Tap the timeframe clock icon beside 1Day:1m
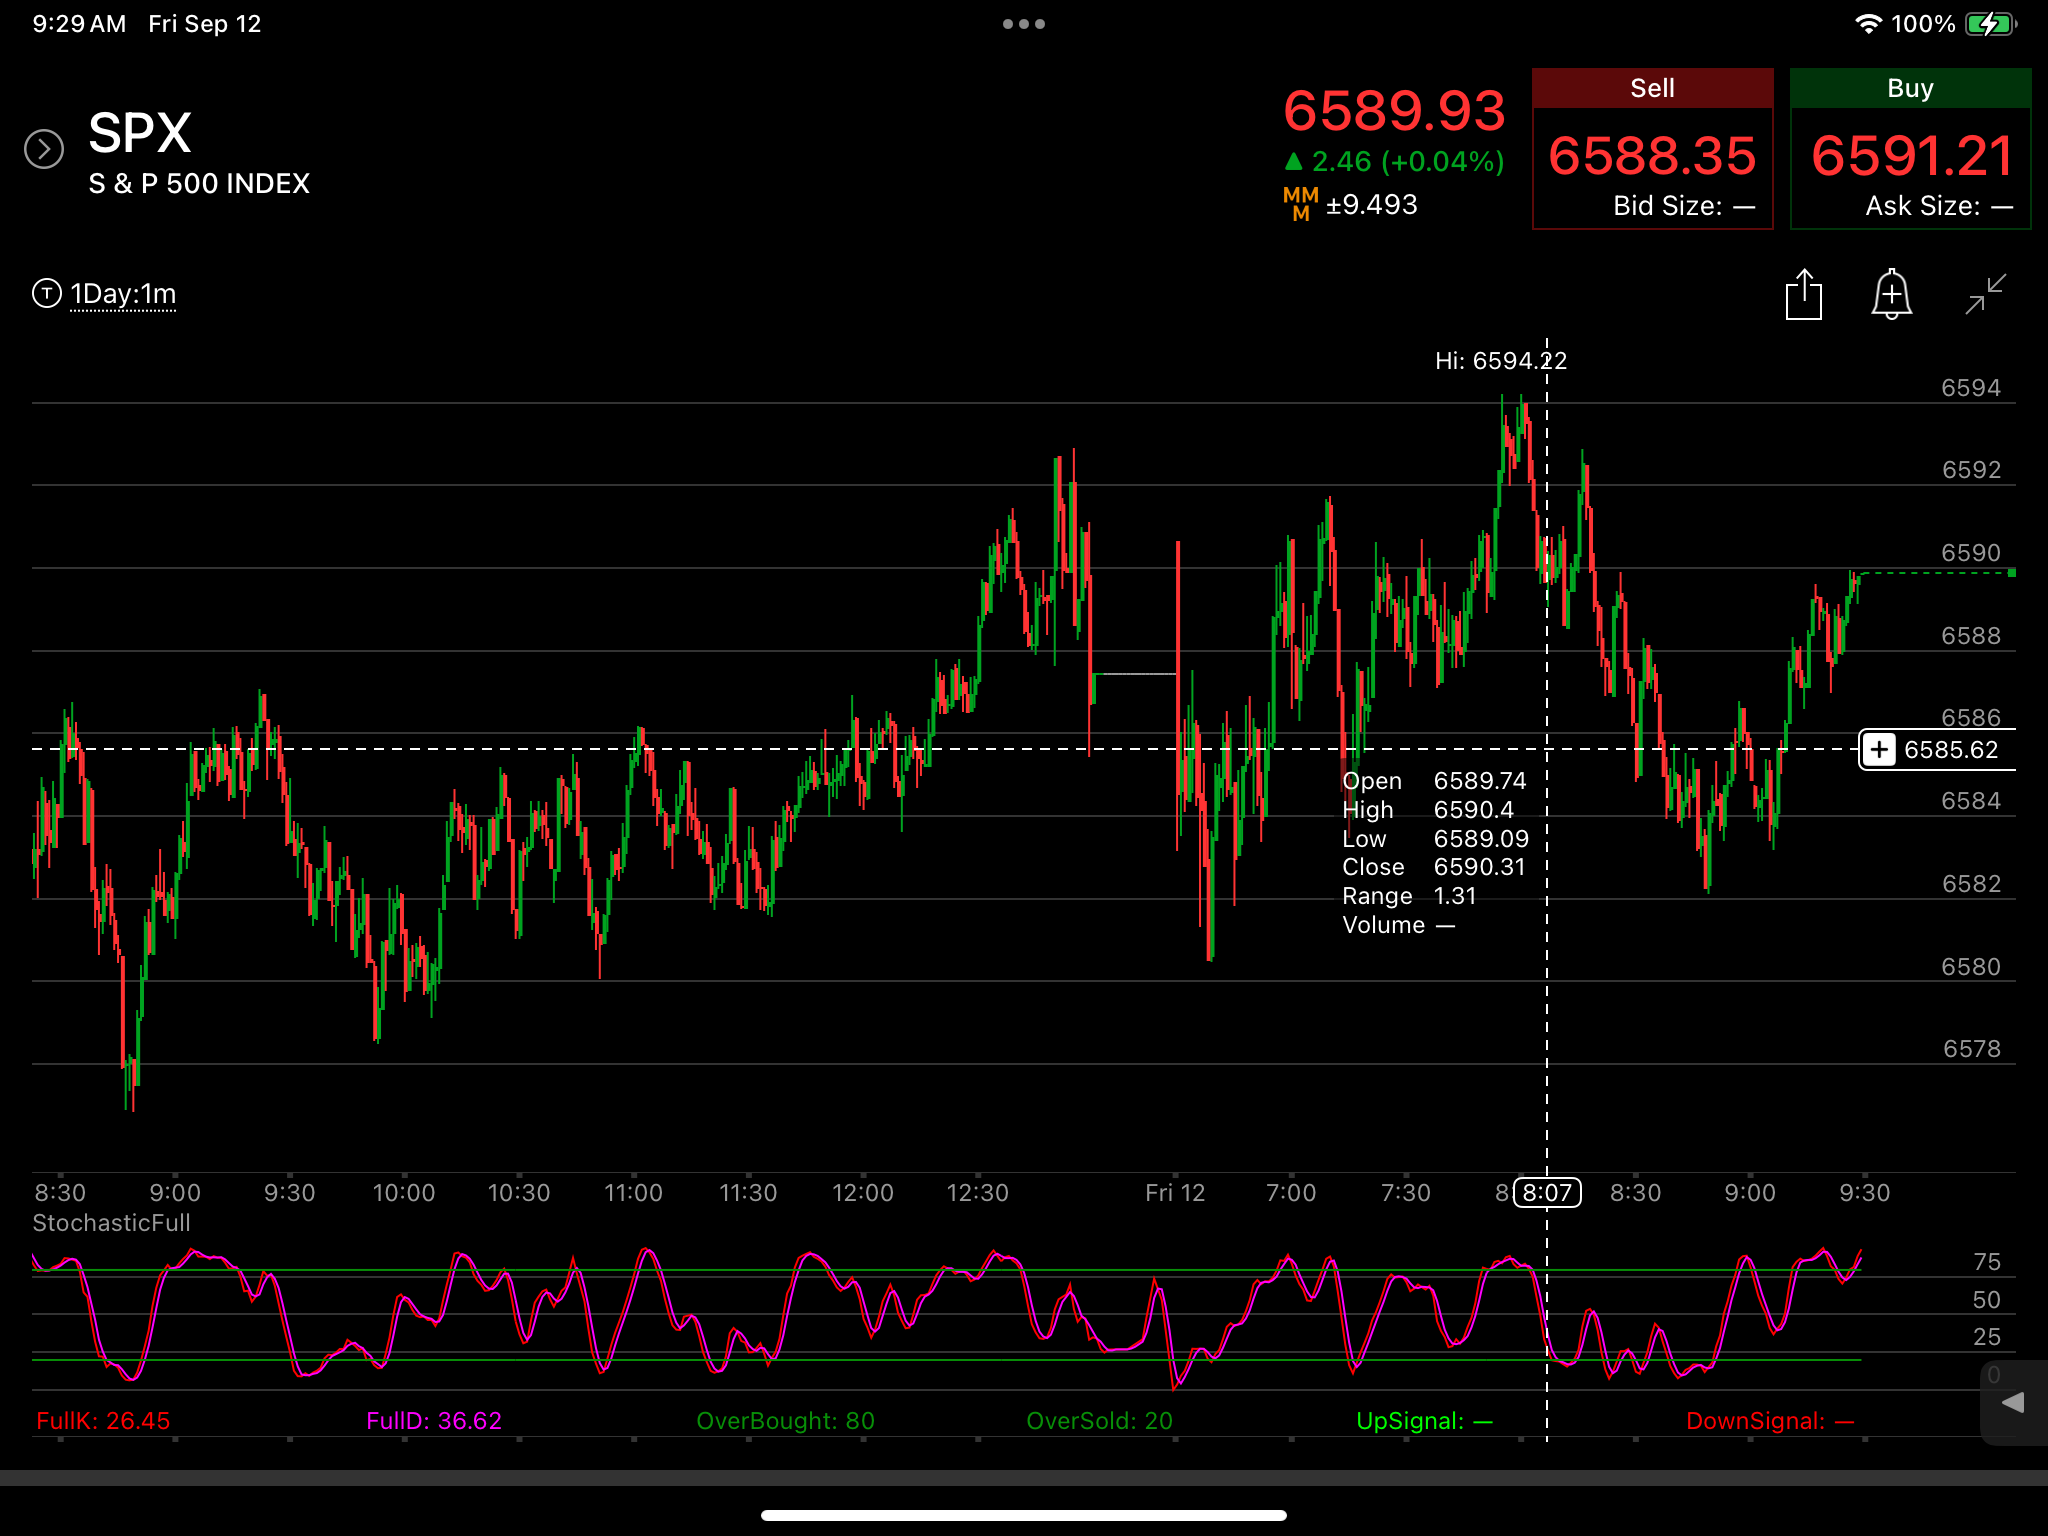This screenshot has height=1536, width=2048. pos(47,293)
